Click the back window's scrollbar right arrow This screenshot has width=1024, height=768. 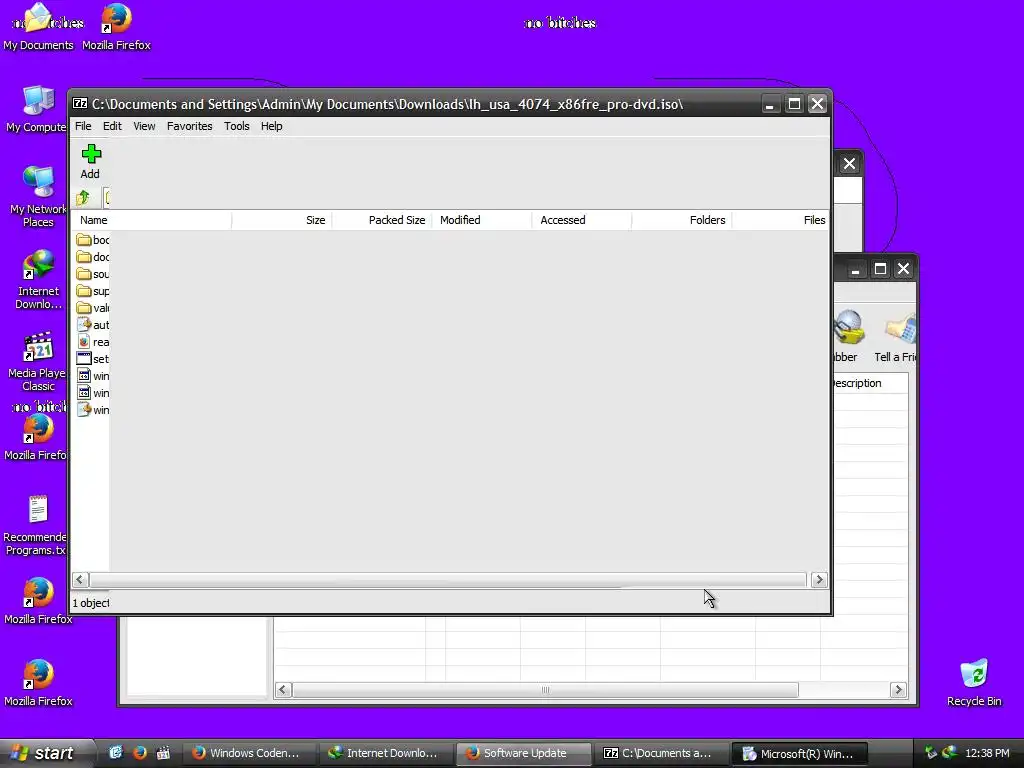coord(899,690)
